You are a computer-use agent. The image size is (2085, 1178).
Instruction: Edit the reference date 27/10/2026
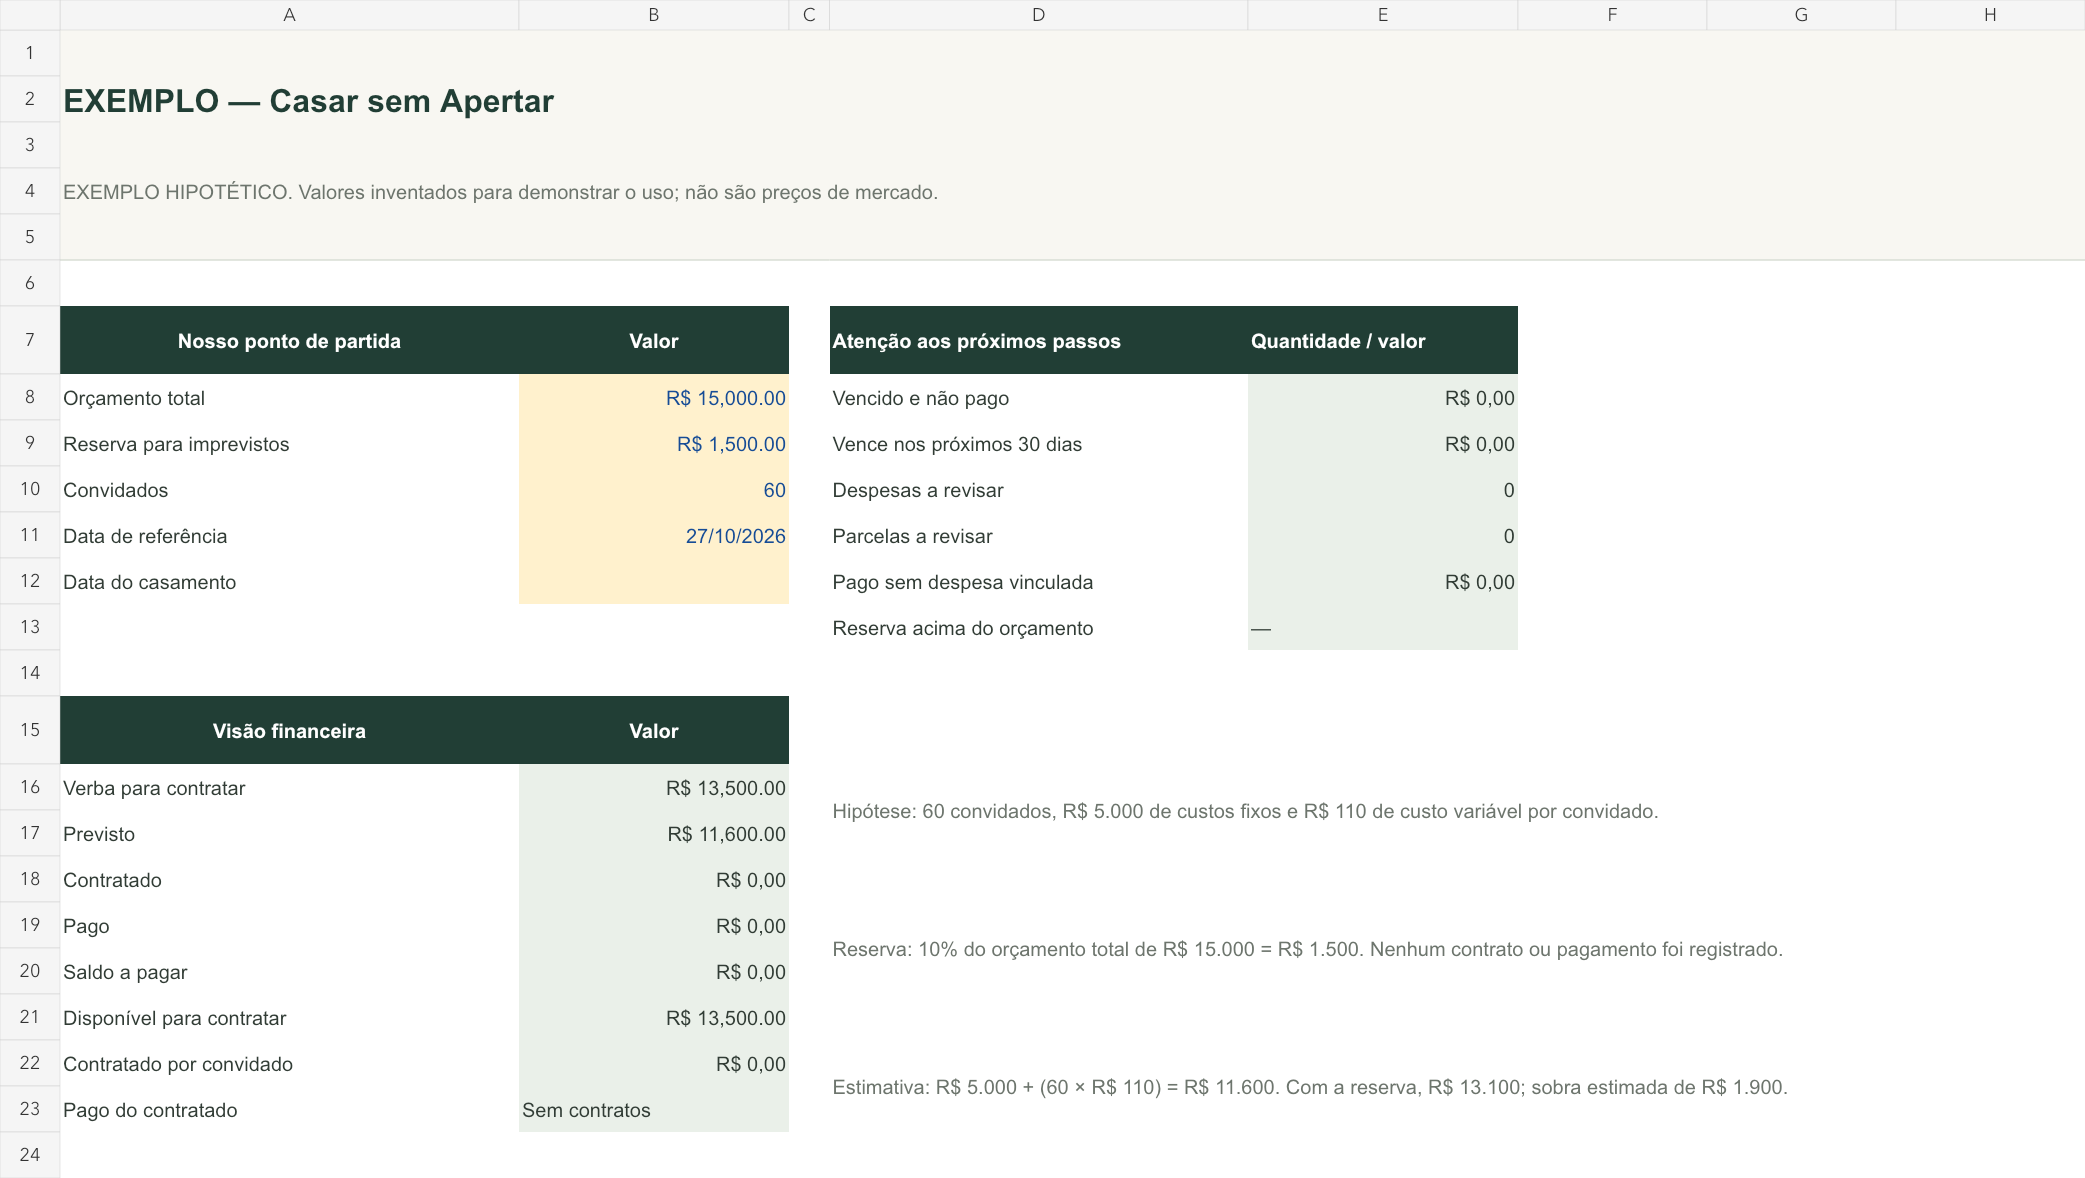click(654, 536)
